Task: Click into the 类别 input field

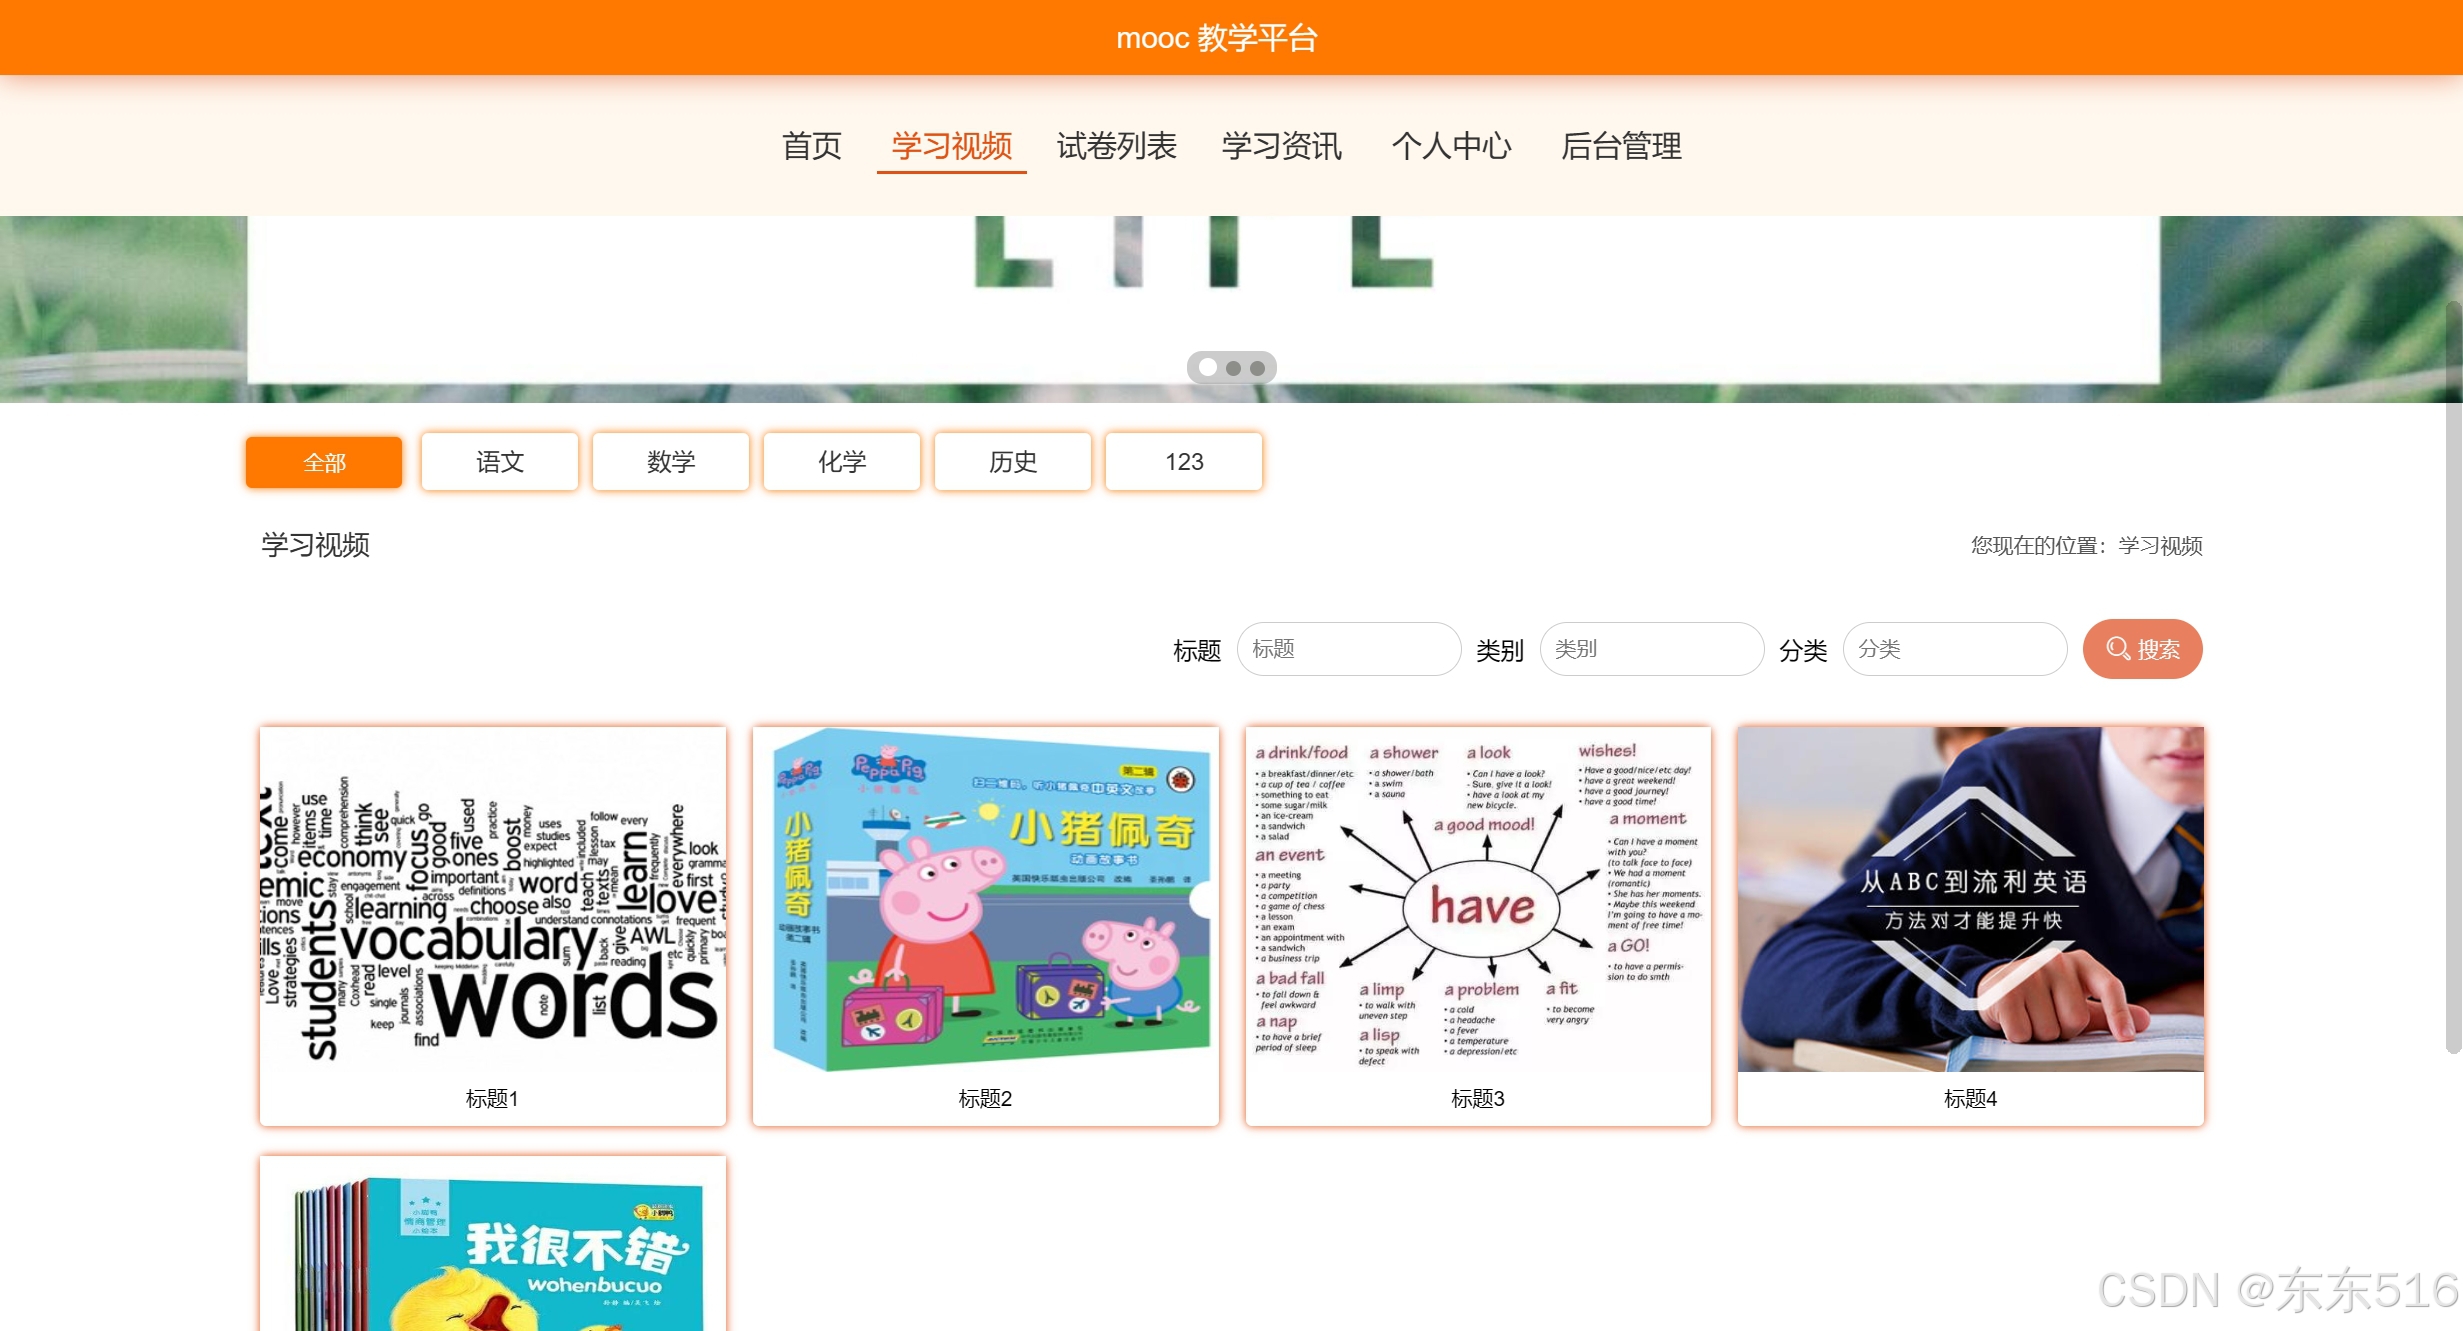Action: (1651, 649)
